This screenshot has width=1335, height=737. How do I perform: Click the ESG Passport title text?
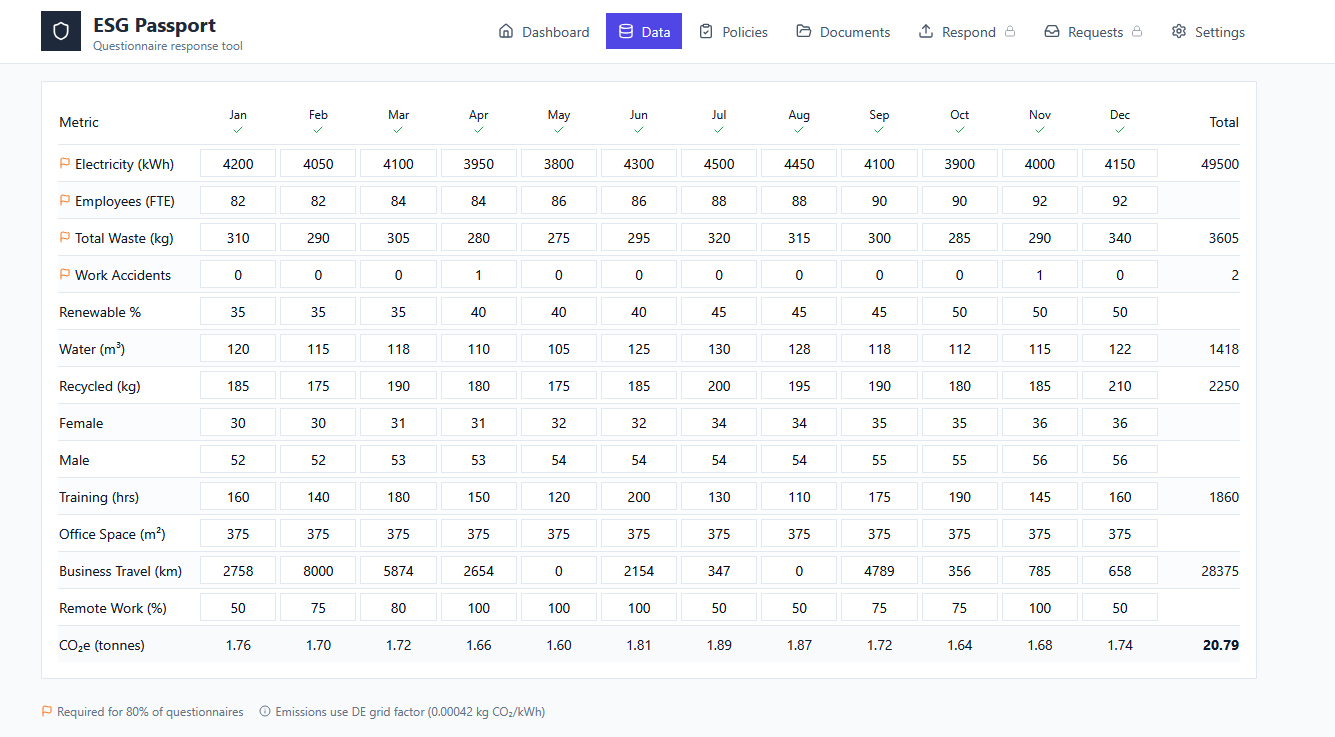pos(154,24)
